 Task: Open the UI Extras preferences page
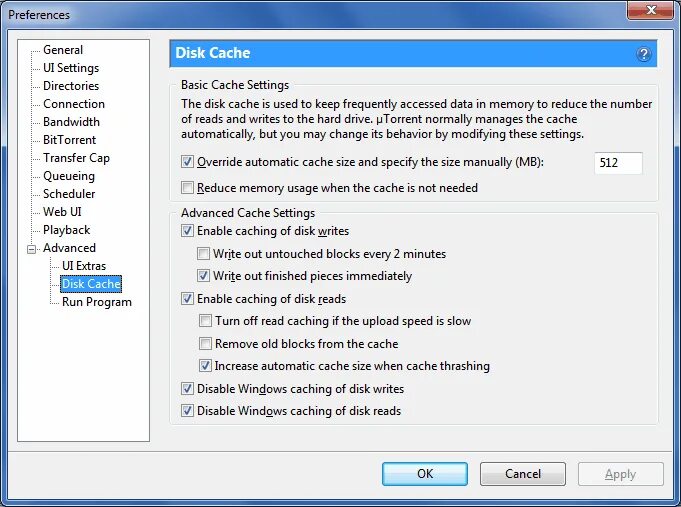tap(84, 266)
